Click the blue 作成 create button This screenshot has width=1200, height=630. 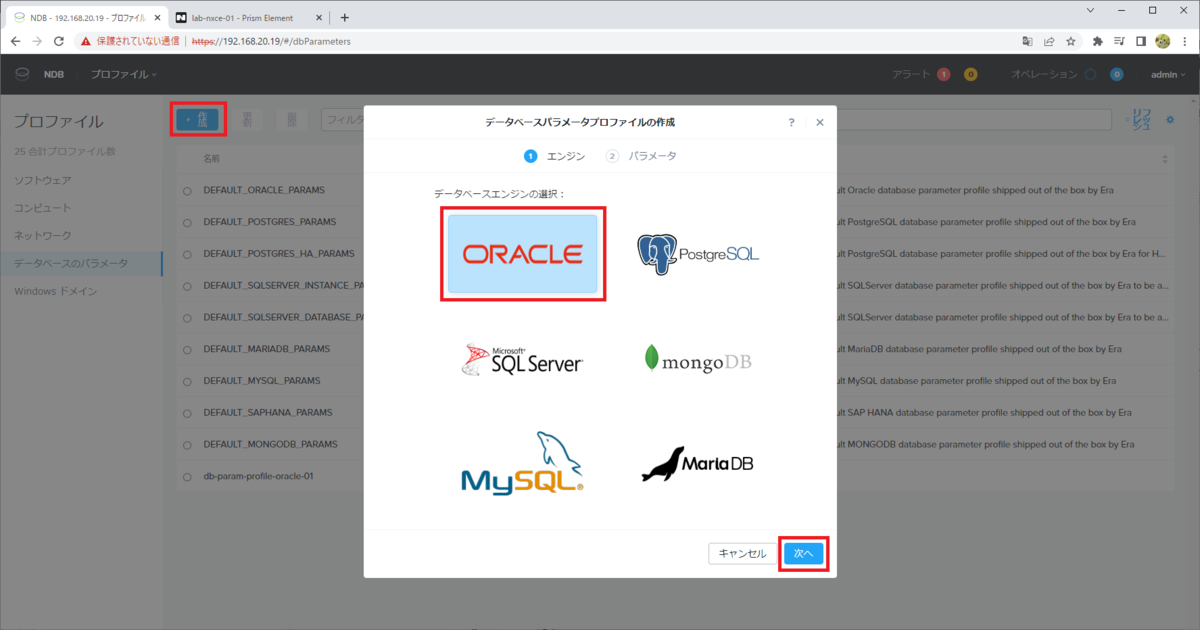click(x=198, y=119)
